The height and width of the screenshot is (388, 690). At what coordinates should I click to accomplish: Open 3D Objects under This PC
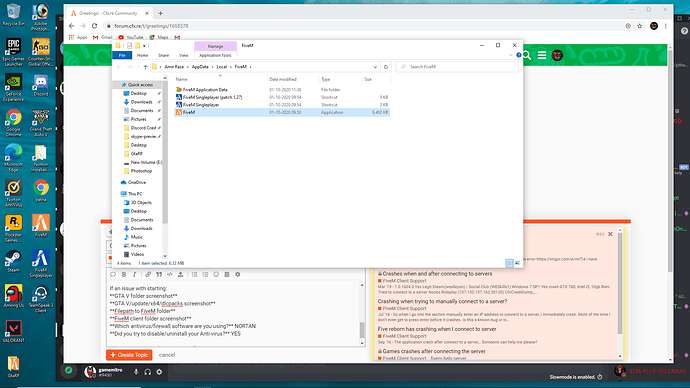point(141,203)
